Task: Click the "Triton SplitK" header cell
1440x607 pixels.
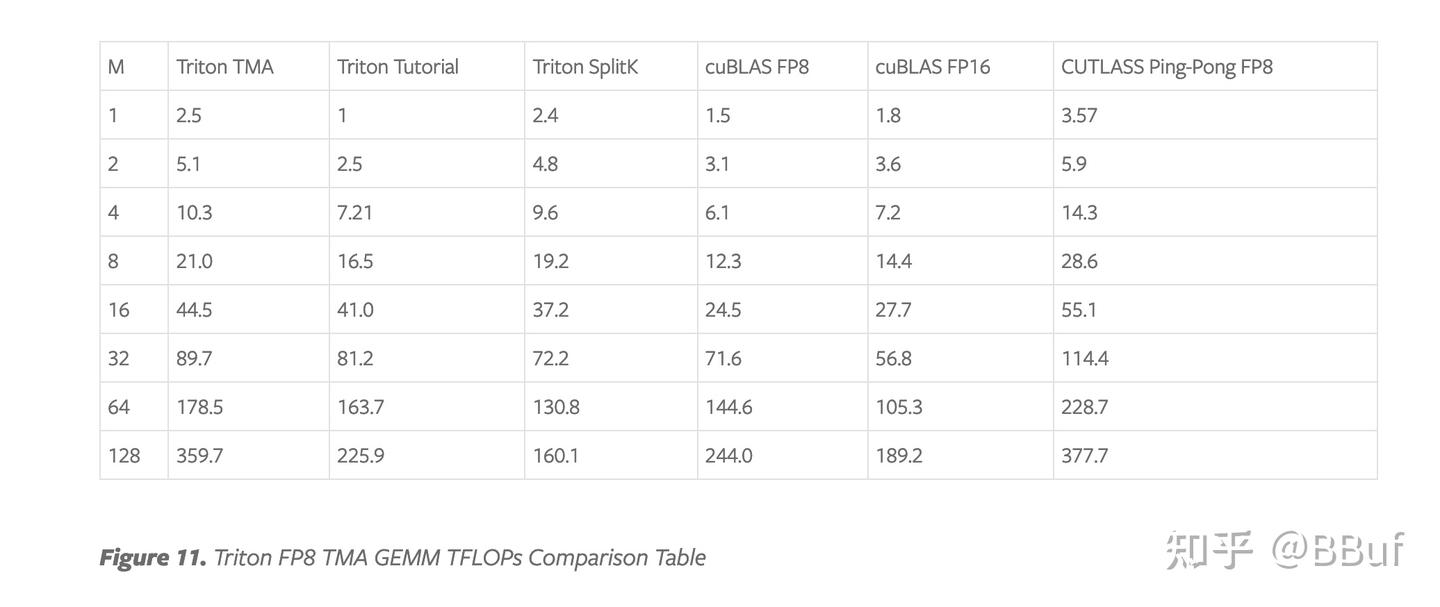Action: (x=585, y=67)
